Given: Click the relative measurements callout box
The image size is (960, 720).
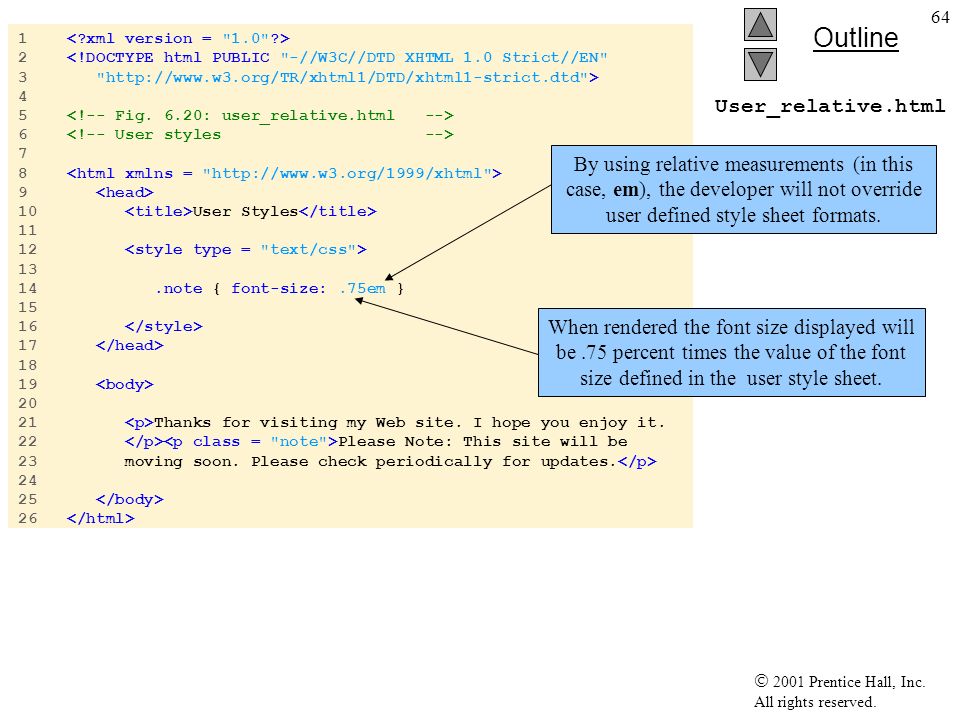Looking at the screenshot, I should click(743, 190).
